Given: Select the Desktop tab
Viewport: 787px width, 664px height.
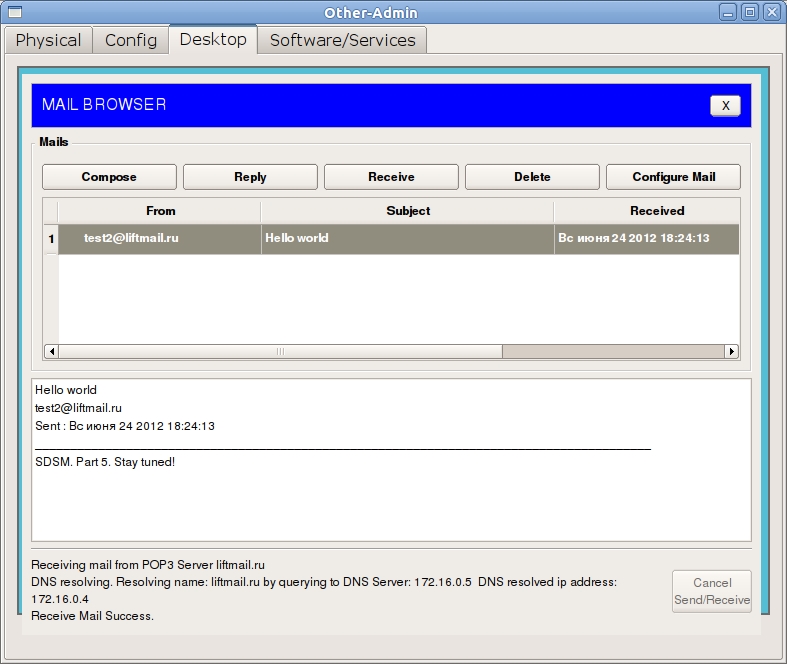Looking at the screenshot, I should 213,40.
